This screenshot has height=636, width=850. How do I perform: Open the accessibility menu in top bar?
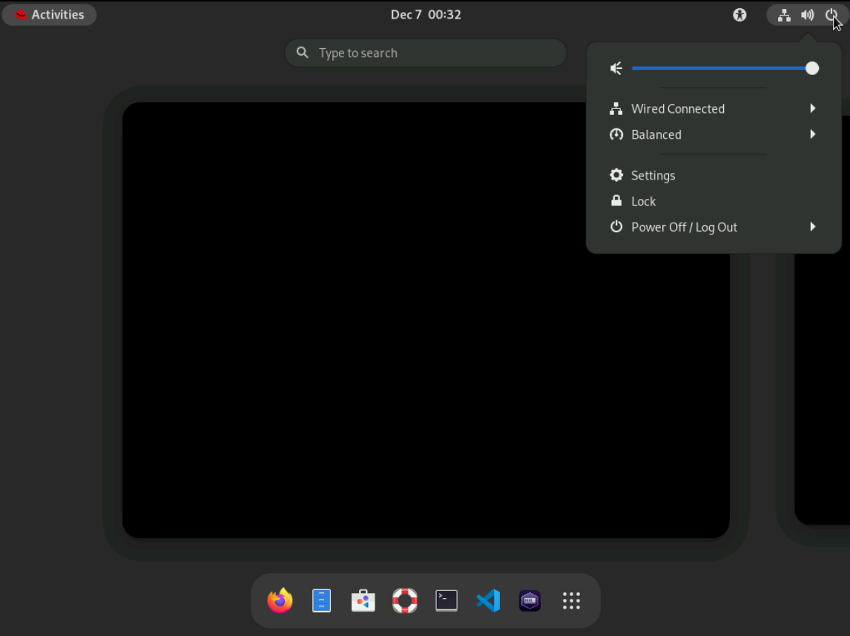pyautogui.click(x=740, y=15)
